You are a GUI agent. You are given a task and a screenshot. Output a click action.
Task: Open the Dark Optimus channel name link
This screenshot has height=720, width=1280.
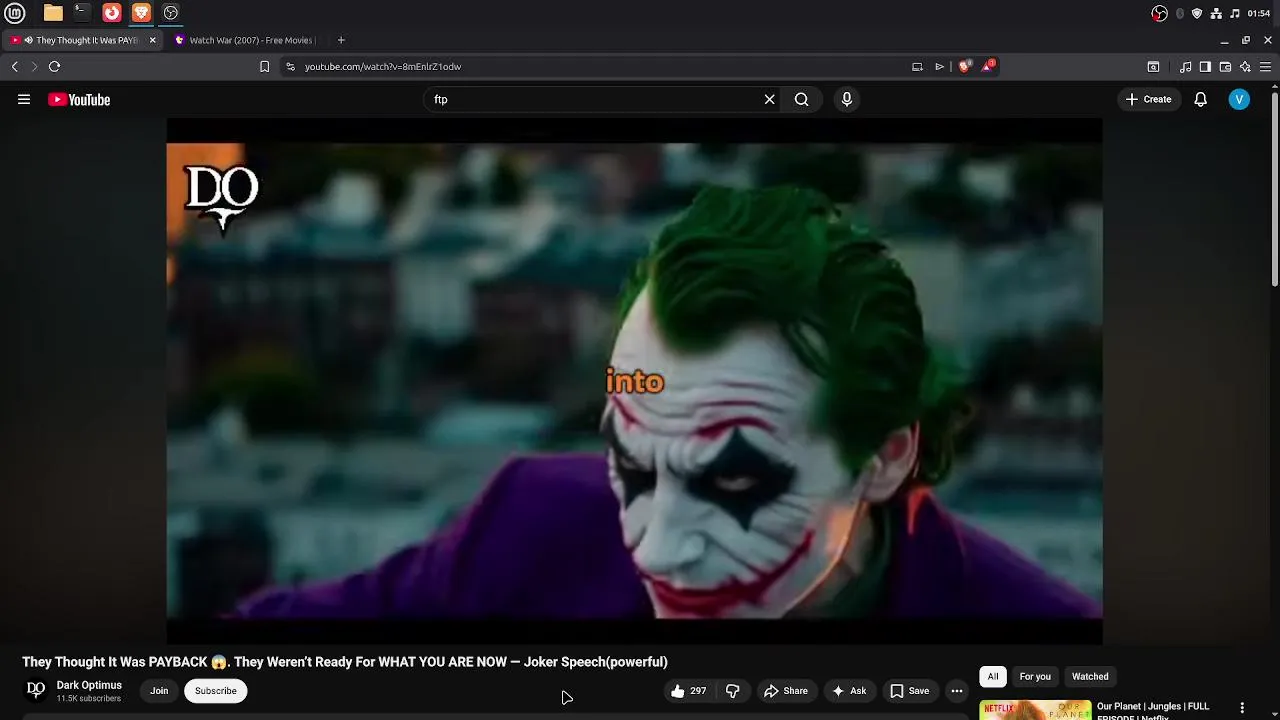tap(89, 685)
